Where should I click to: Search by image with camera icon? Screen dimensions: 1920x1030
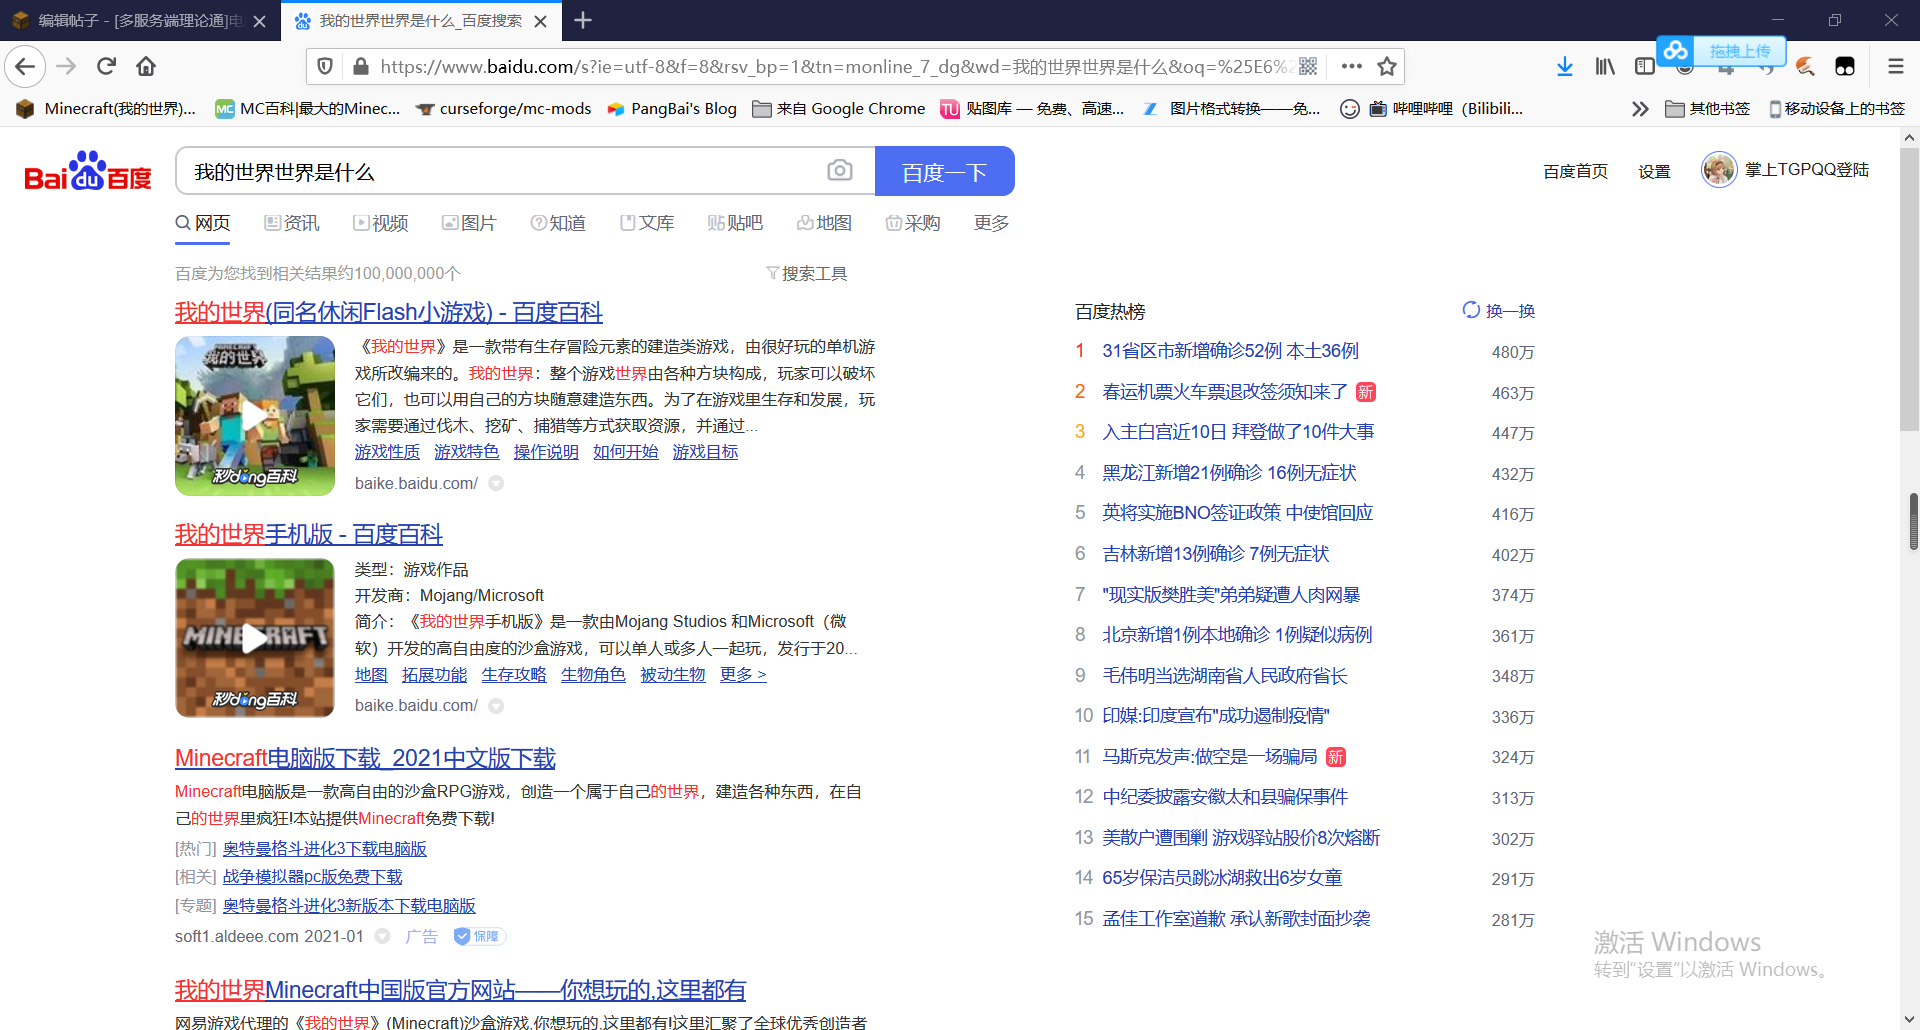click(840, 171)
